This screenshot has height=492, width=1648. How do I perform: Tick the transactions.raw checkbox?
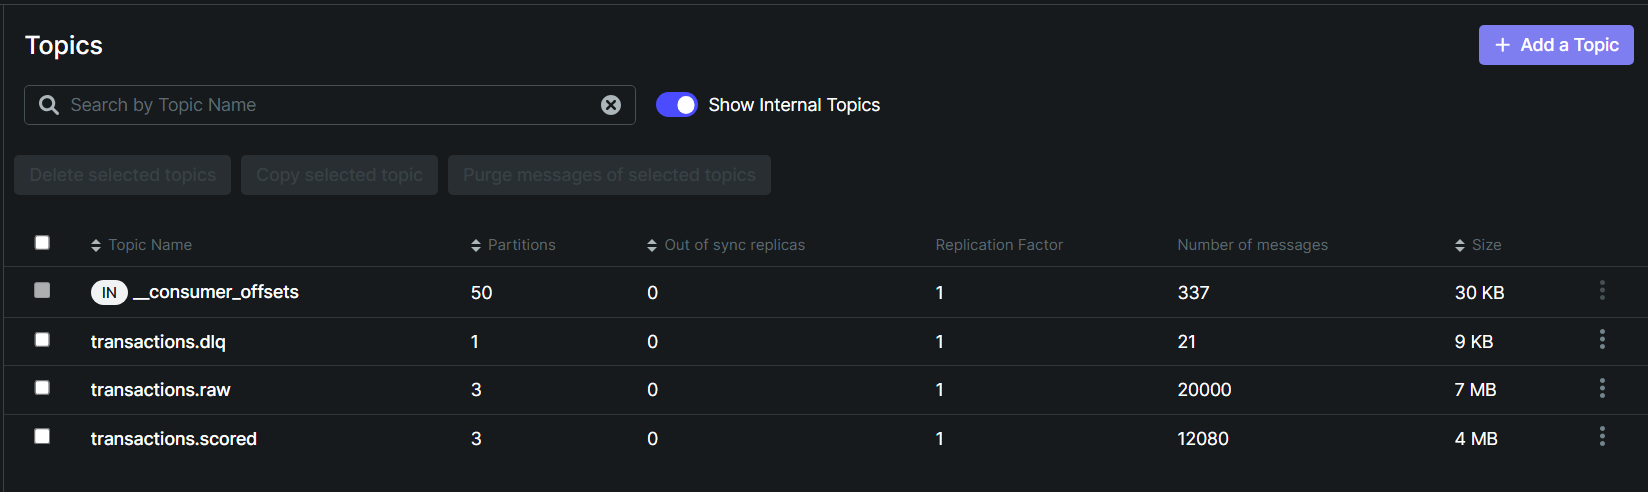tap(42, 387)
